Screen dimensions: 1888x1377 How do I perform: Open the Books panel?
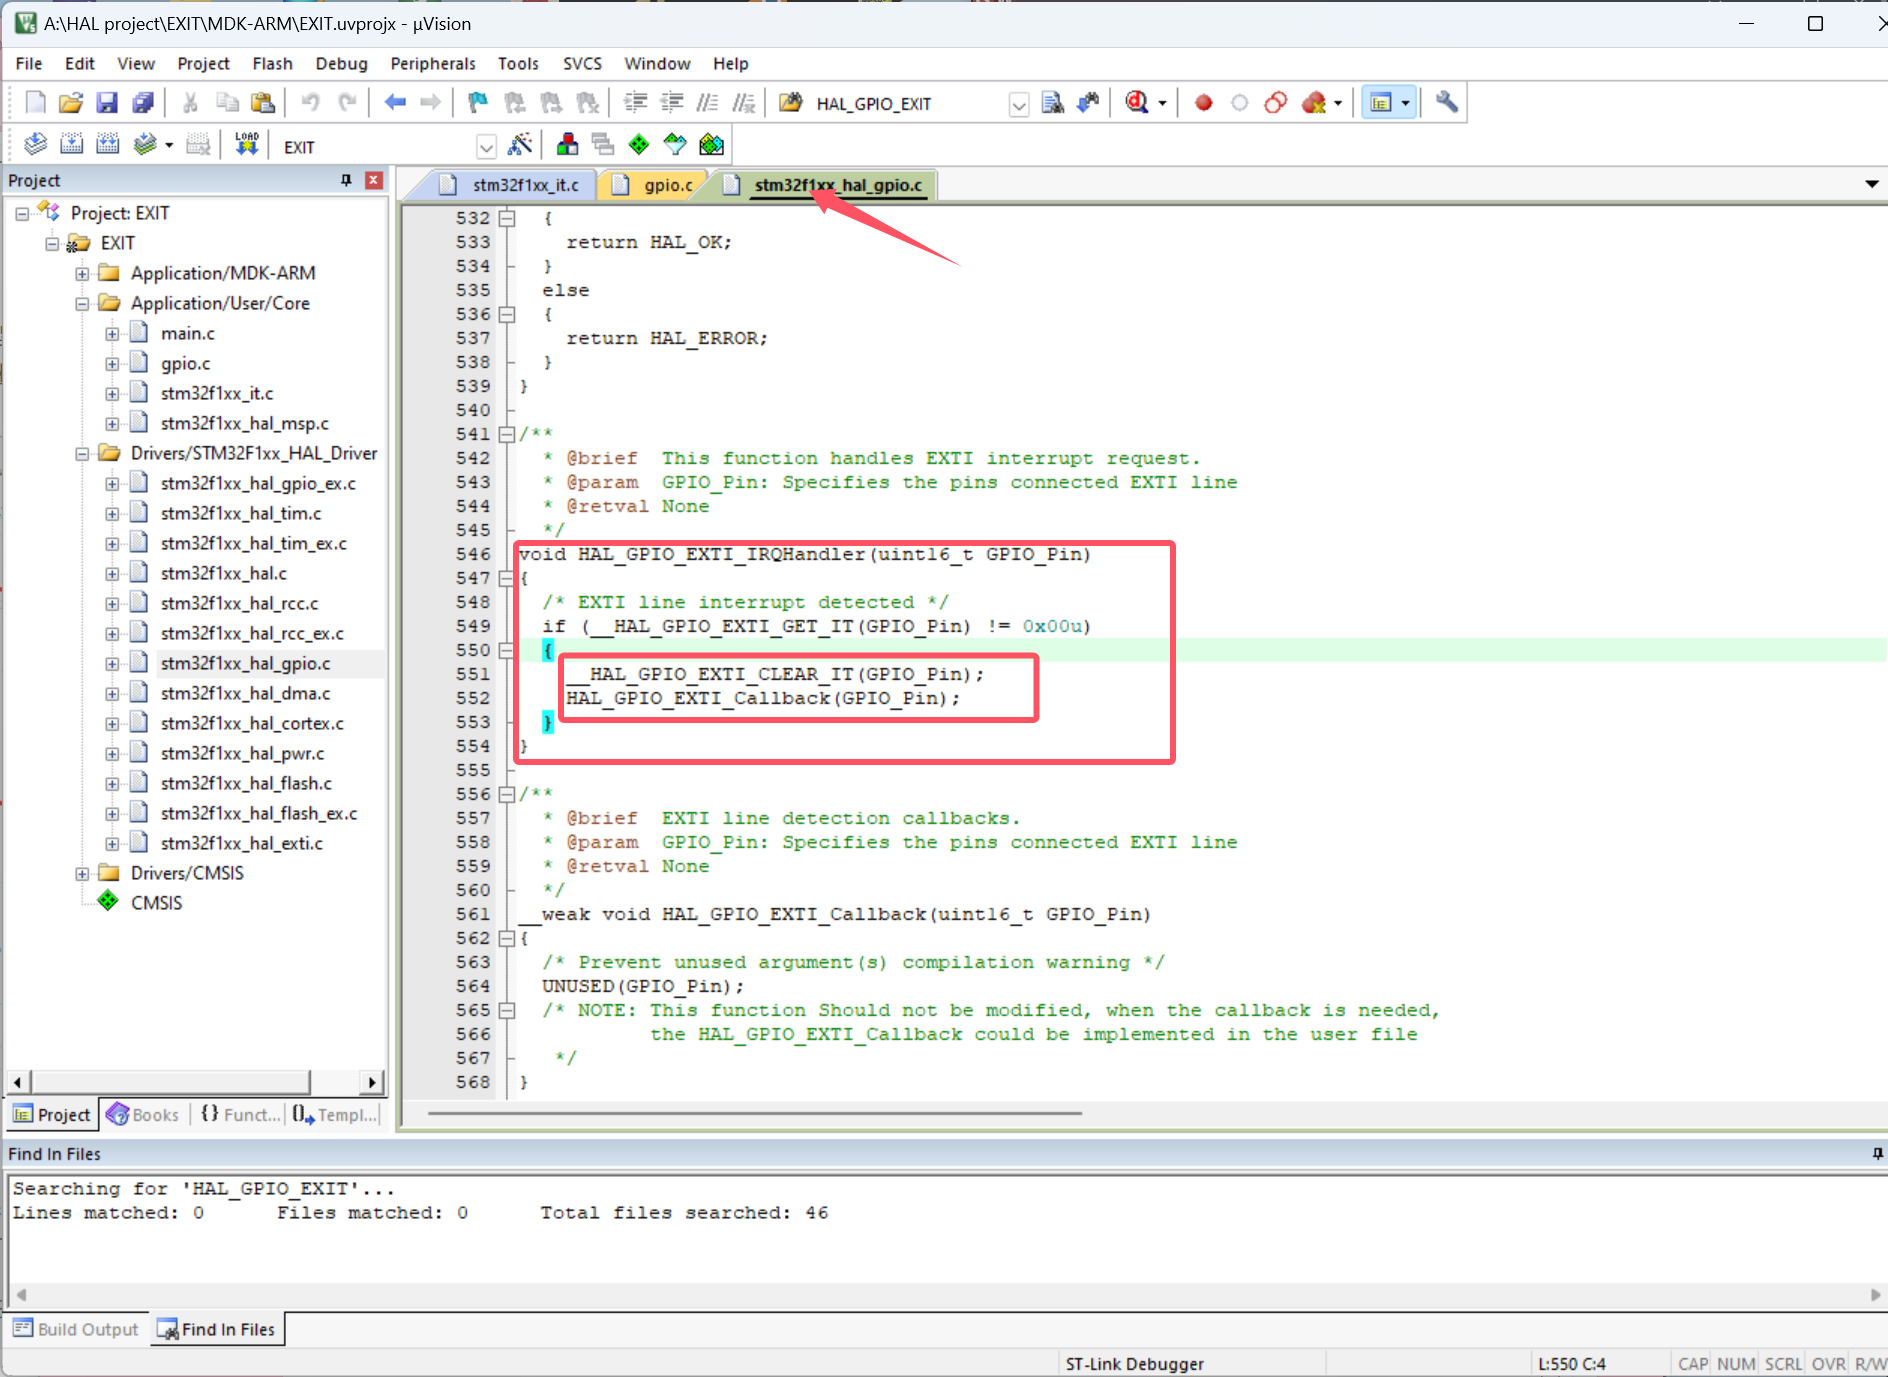point(143,1114)
